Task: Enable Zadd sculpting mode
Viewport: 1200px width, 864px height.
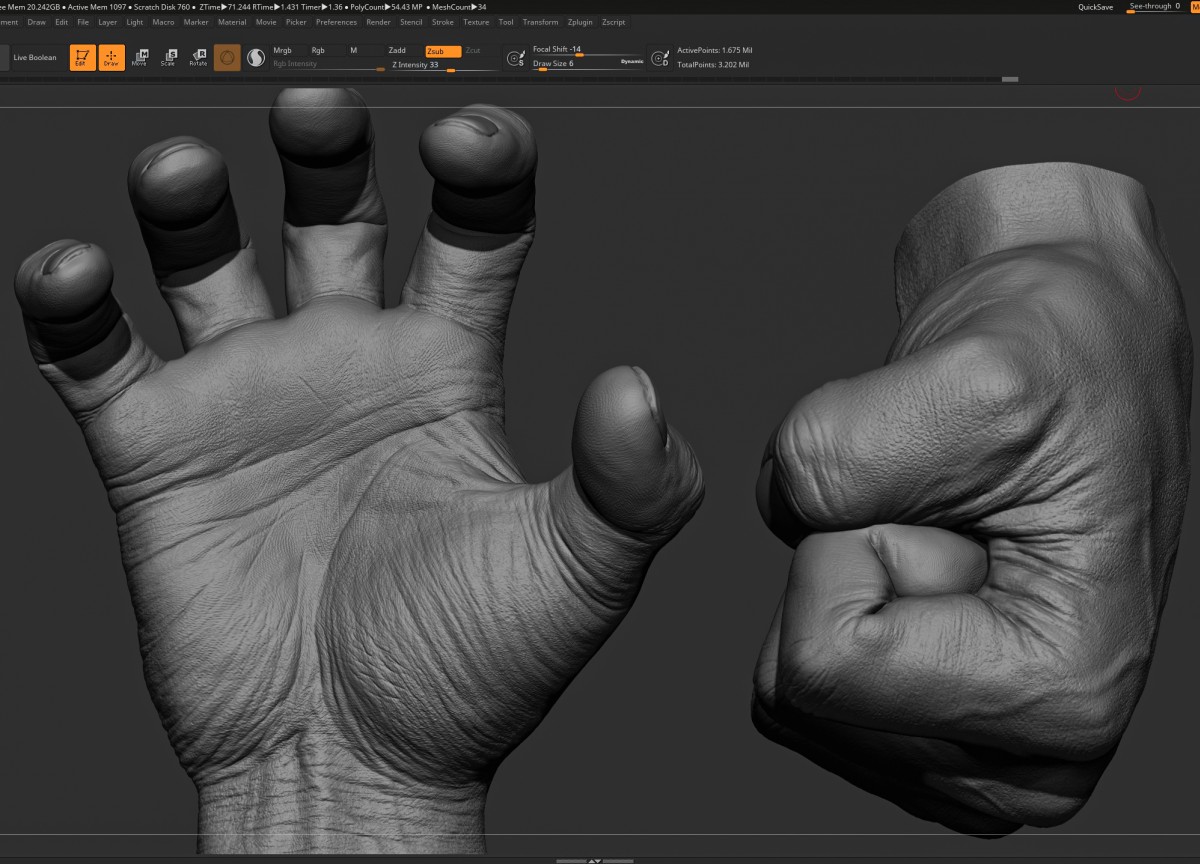Action: click(397, 50)
